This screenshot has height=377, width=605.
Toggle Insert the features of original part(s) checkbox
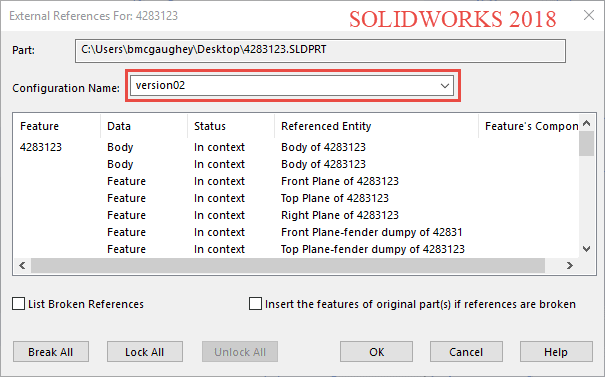pyautogui.click(x=255, y=304)
